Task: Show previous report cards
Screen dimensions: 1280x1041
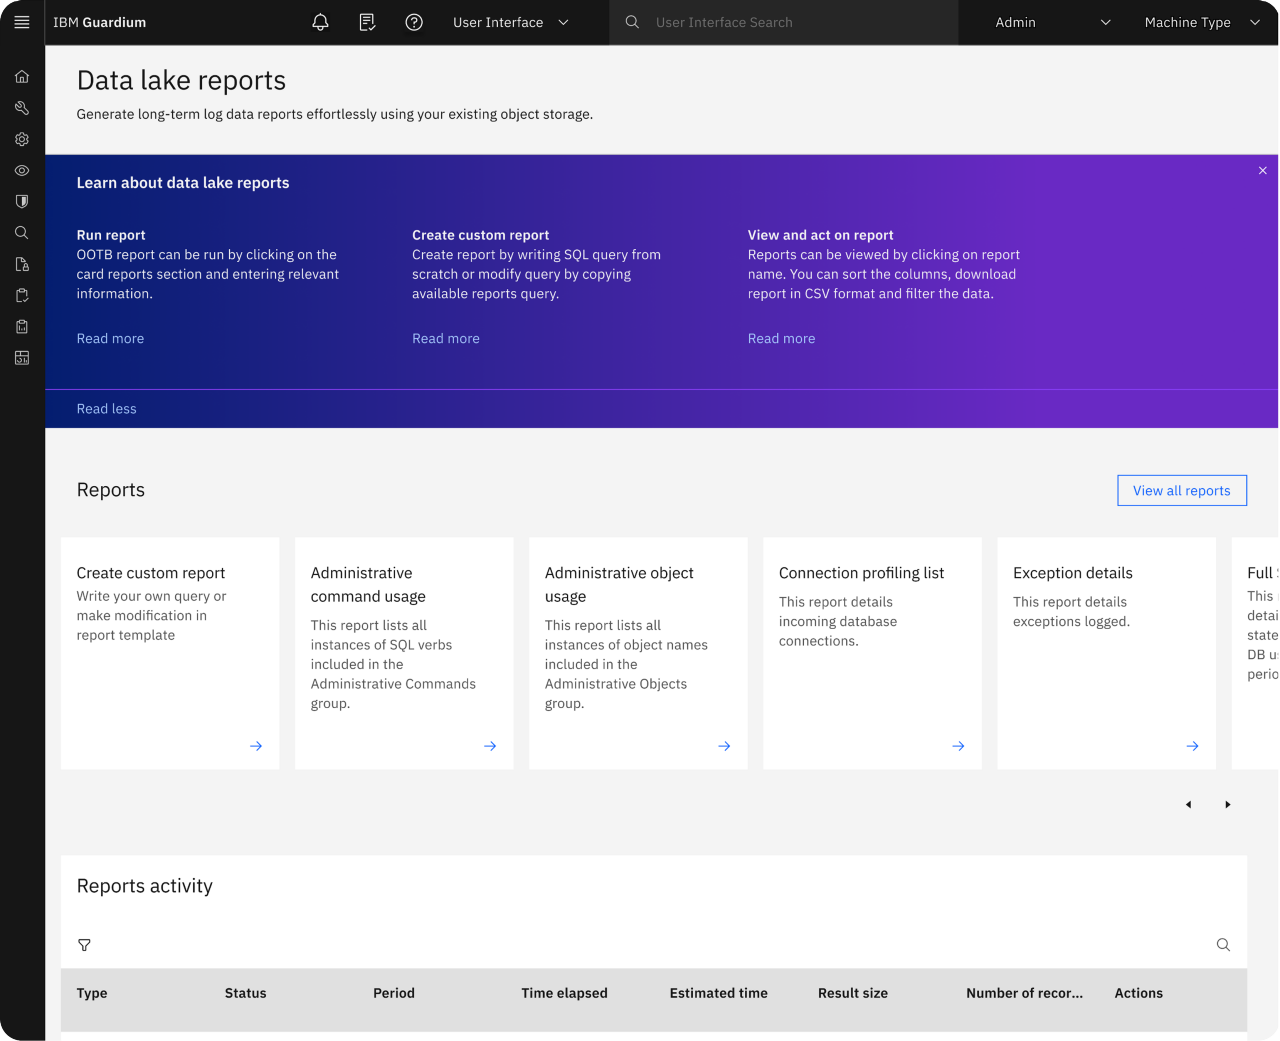Action: (1188, 805)
